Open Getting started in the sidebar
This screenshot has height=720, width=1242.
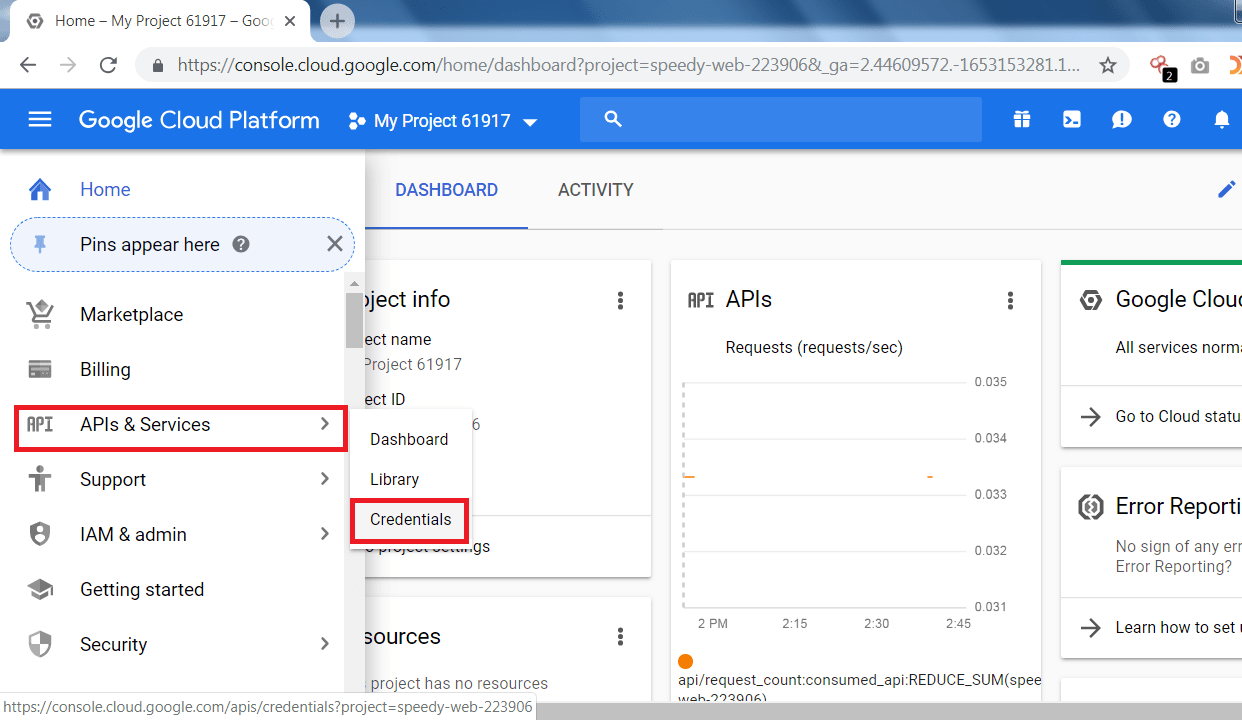pyautogui.click(x=142, y=589)
